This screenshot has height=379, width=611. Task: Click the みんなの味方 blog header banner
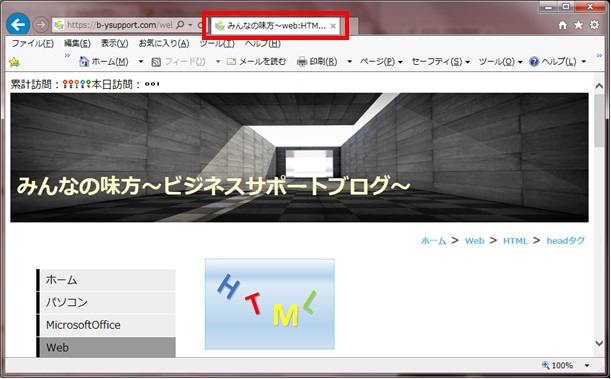point(299,157)
